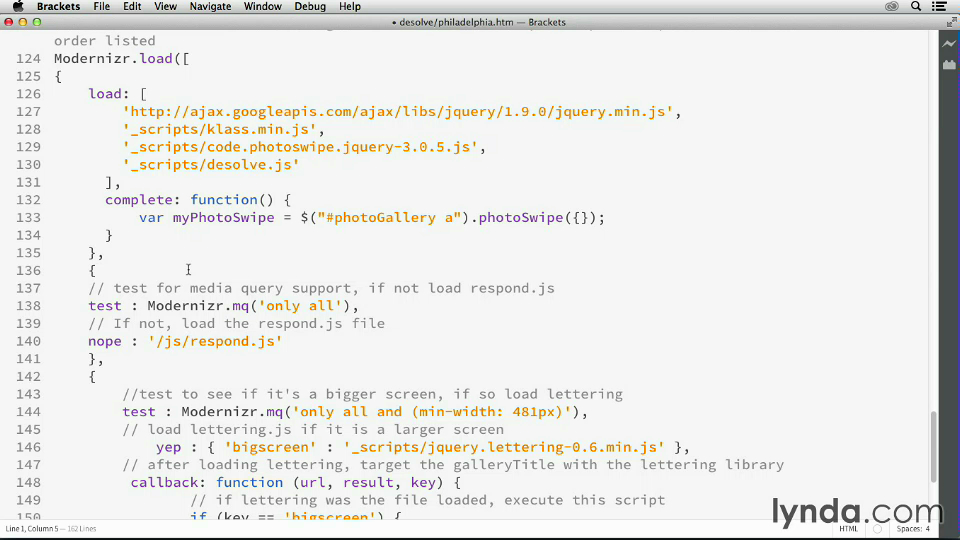Click 'callback' keyword on line 148
The image size is (960, 540).
point(164,483)
